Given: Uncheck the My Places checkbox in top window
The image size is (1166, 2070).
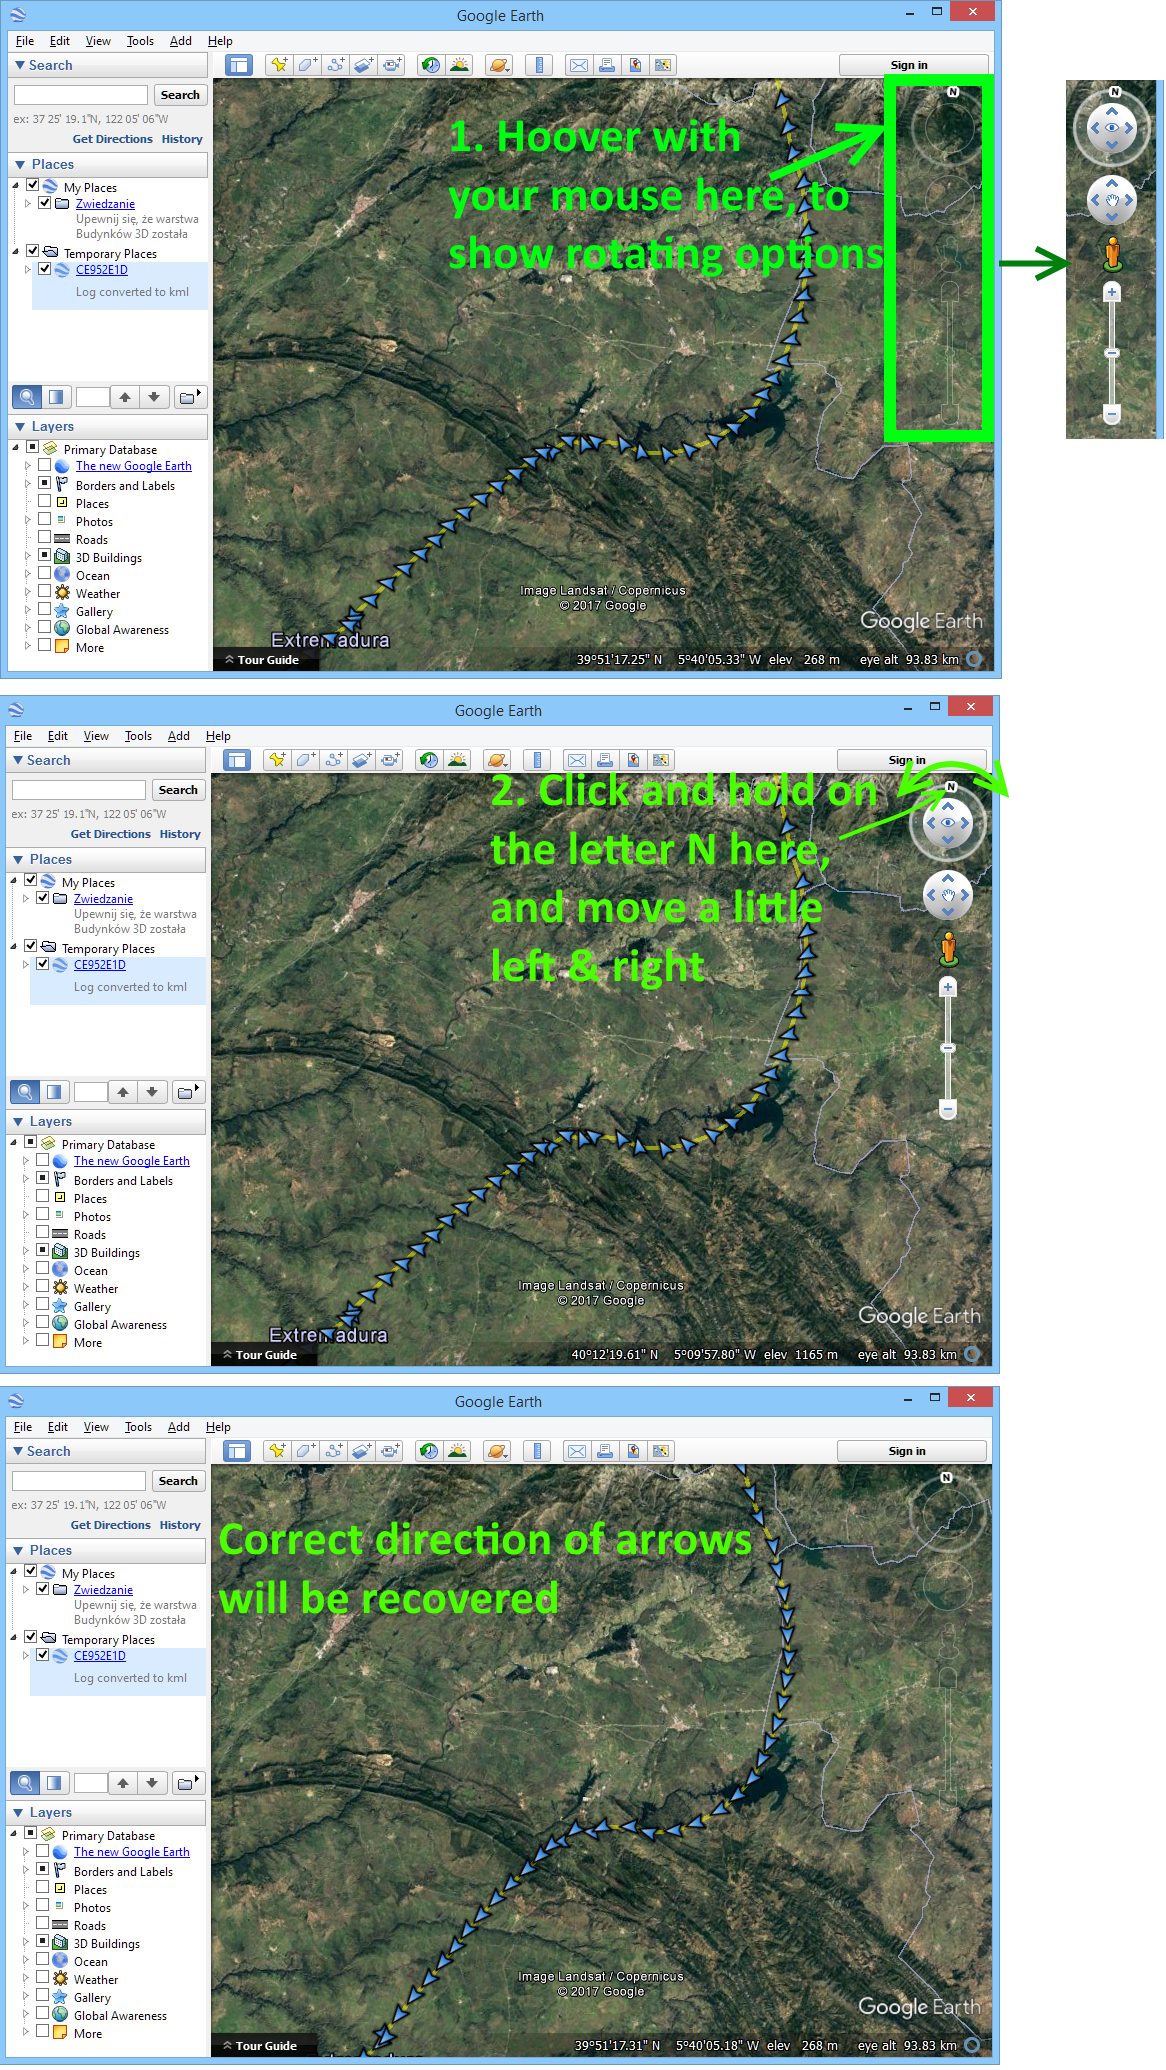Looking at the screenshot, I should pyautogui.click(x=33, y=186).
